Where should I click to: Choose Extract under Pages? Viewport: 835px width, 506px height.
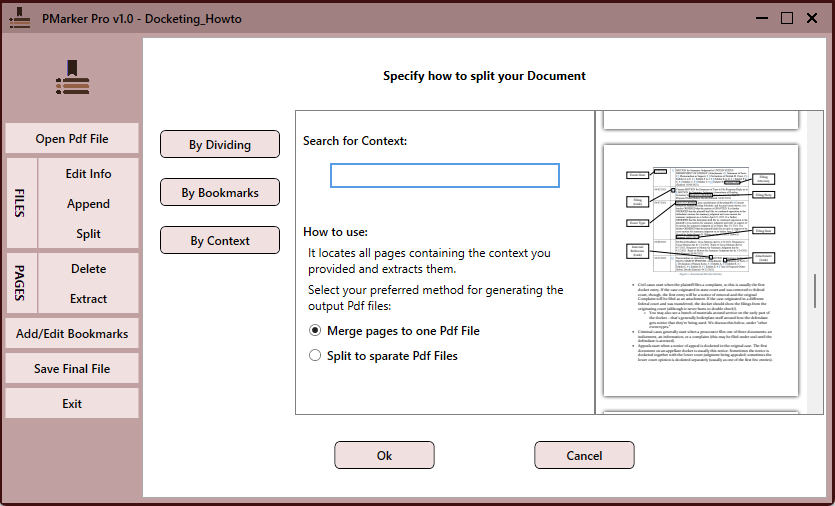(88, 299)
